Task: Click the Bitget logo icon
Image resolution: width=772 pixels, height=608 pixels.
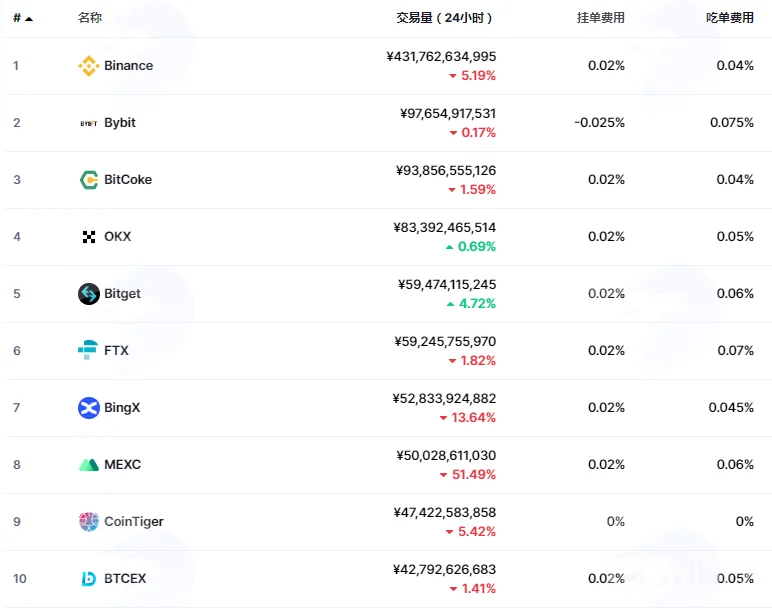Action: [89, 294]
